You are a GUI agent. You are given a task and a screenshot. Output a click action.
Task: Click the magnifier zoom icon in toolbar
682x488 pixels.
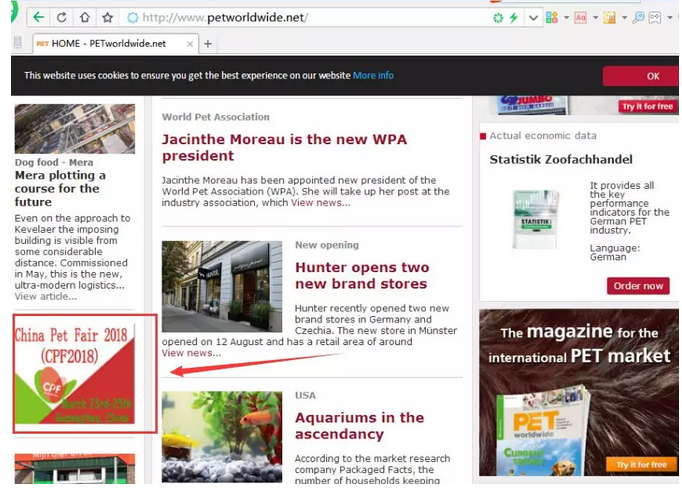pos(637,17)
